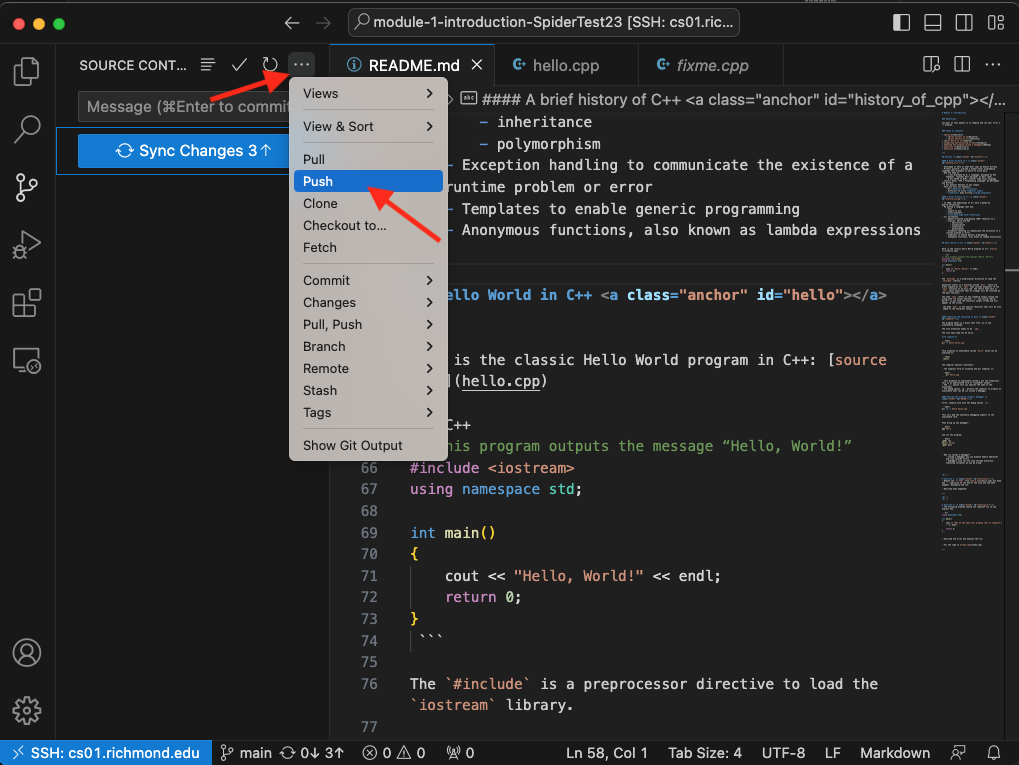Click the remote SSH indicator in status bar
Screen dimensions: 1019x765
(x=106, y=753)
